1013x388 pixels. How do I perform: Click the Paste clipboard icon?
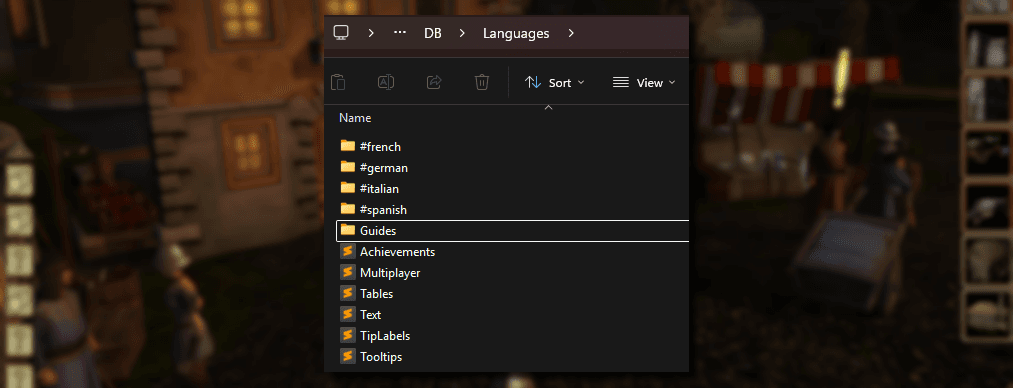[338, 83]
